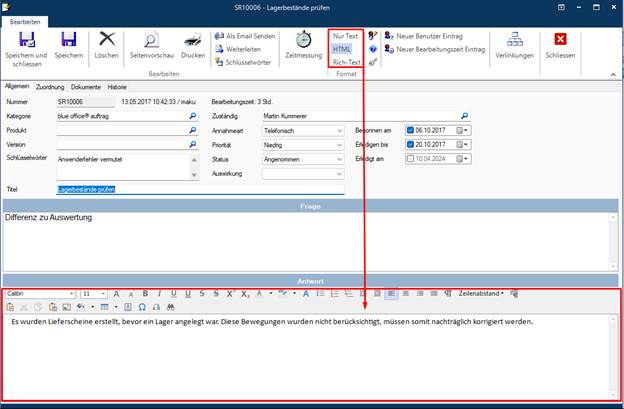Open the Annahmeart dropdown

339,130
